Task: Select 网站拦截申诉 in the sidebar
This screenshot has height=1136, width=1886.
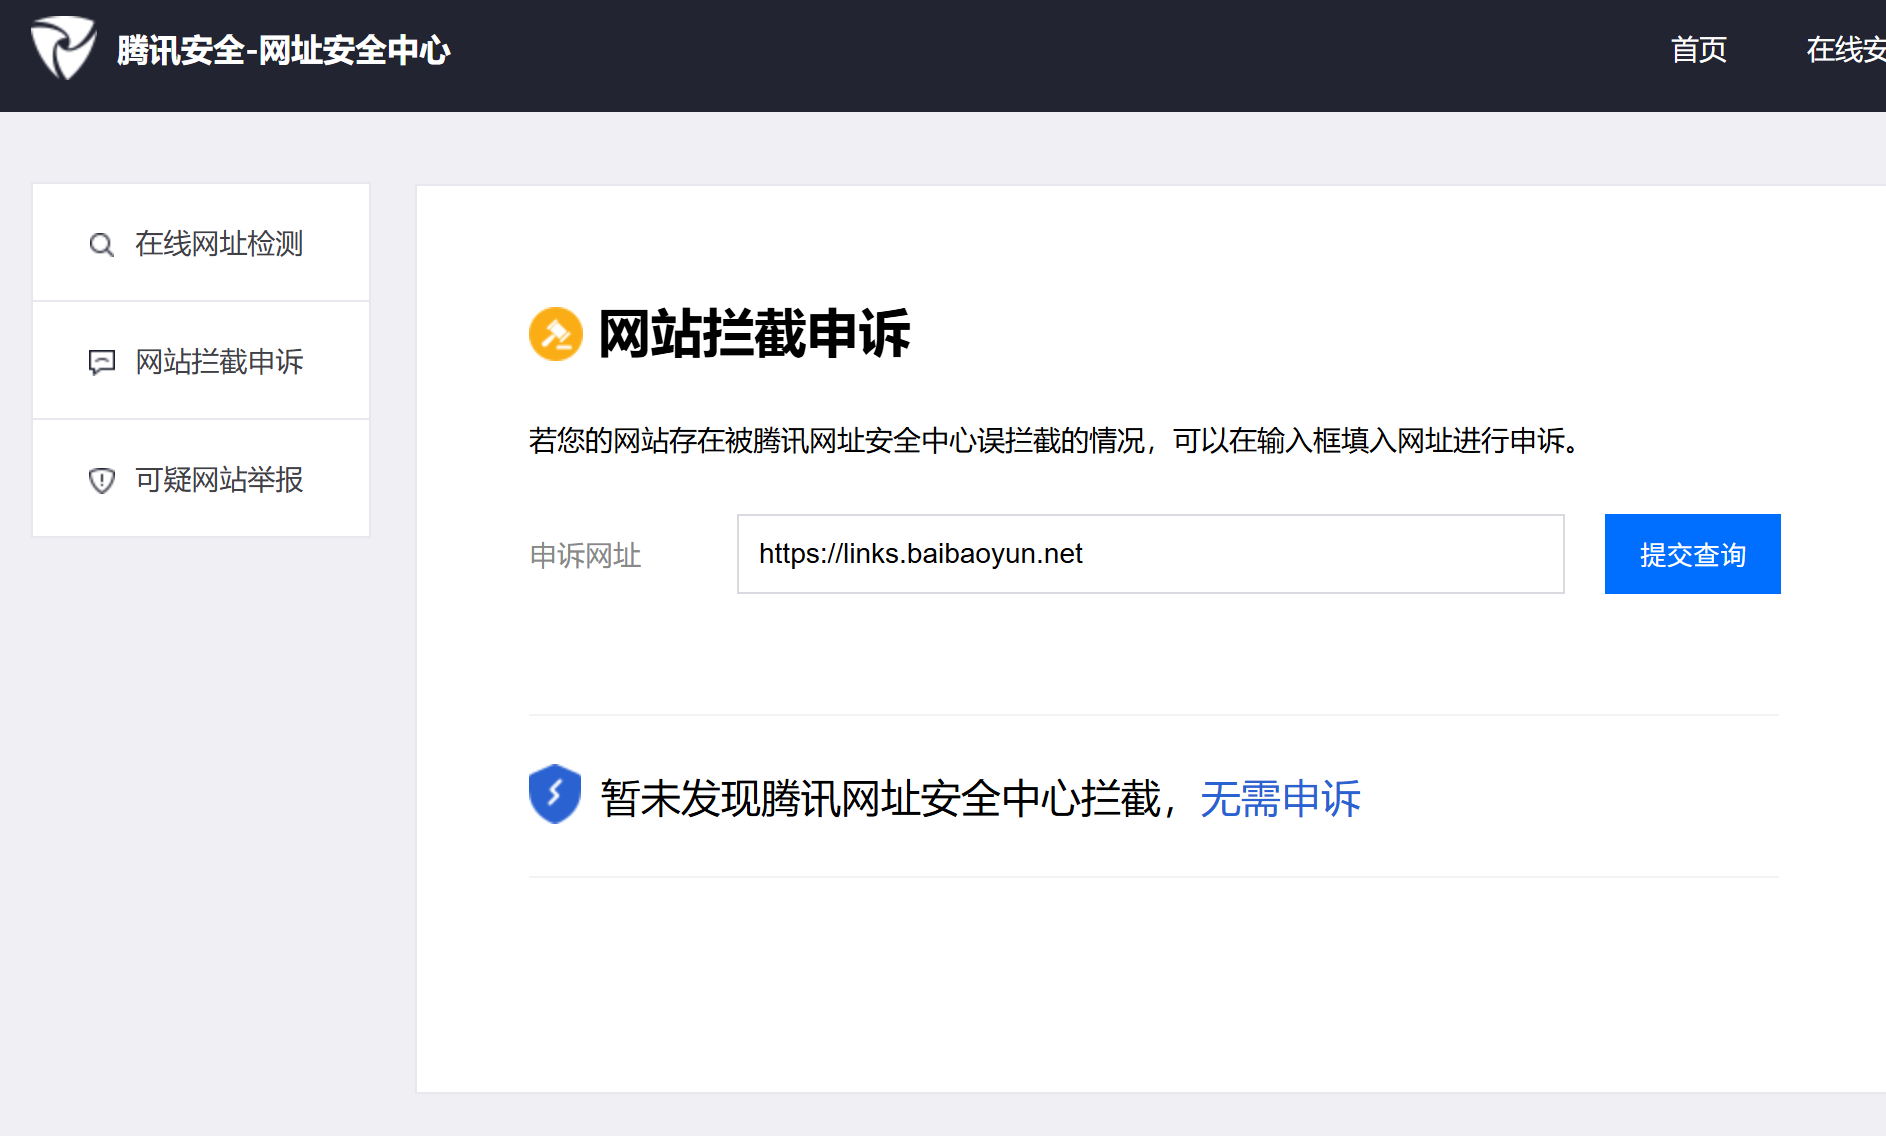Action: tap(201, 361)
